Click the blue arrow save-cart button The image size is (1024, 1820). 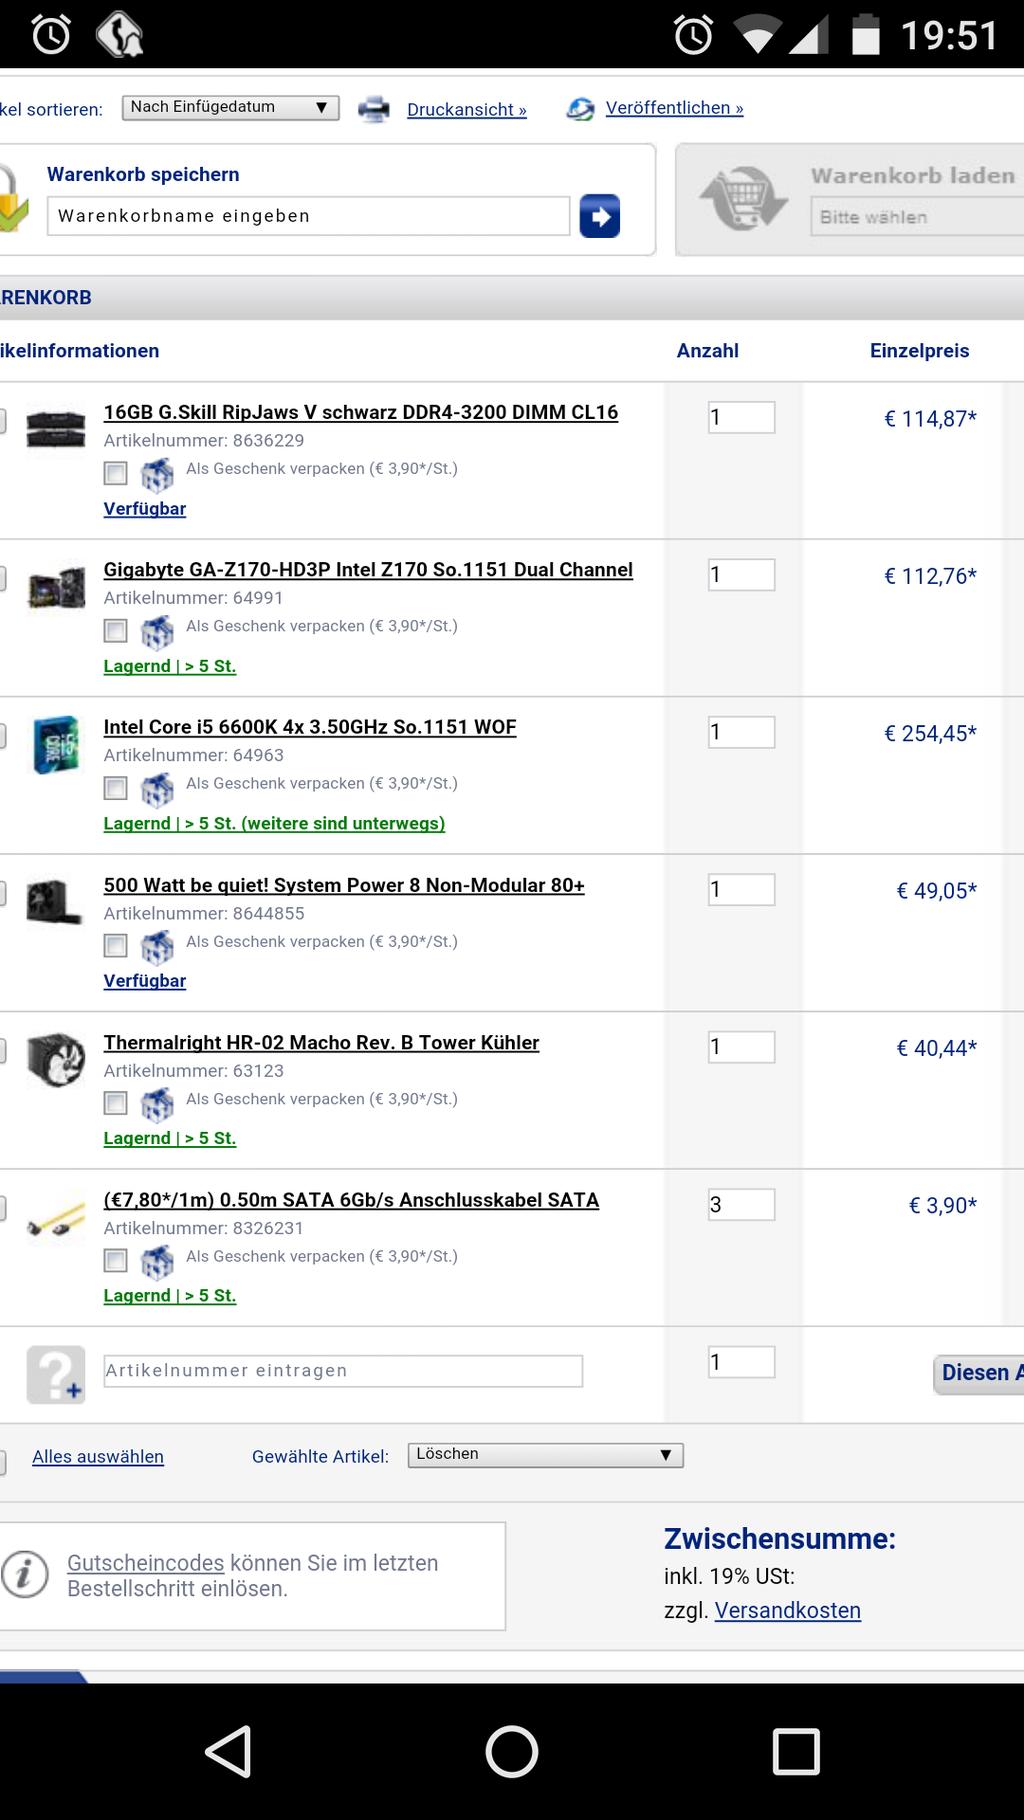tap(599, 216)
